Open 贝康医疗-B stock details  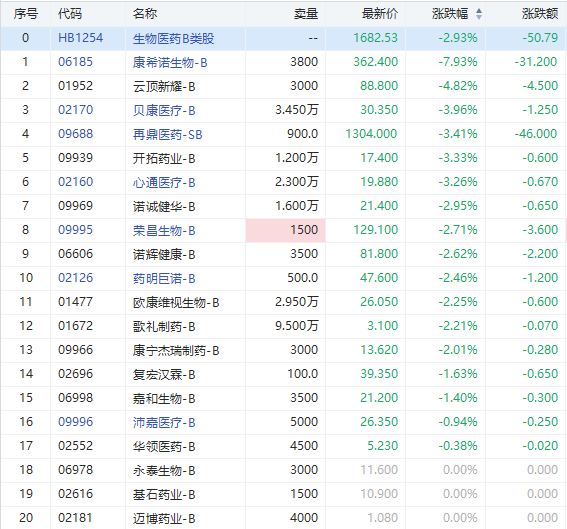(x=164, y=110)
